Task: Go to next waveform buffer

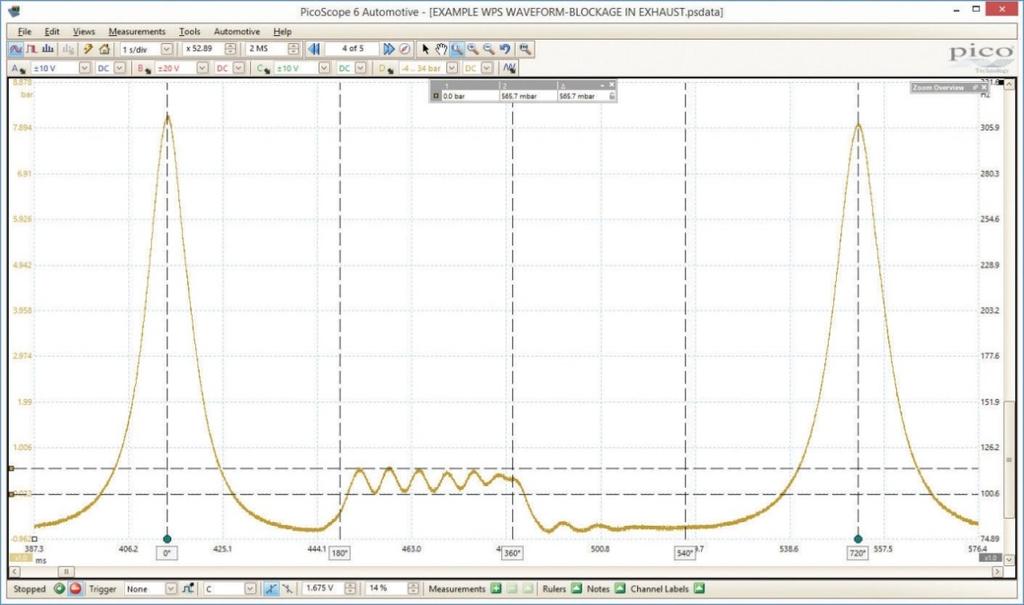Action: 389,49
